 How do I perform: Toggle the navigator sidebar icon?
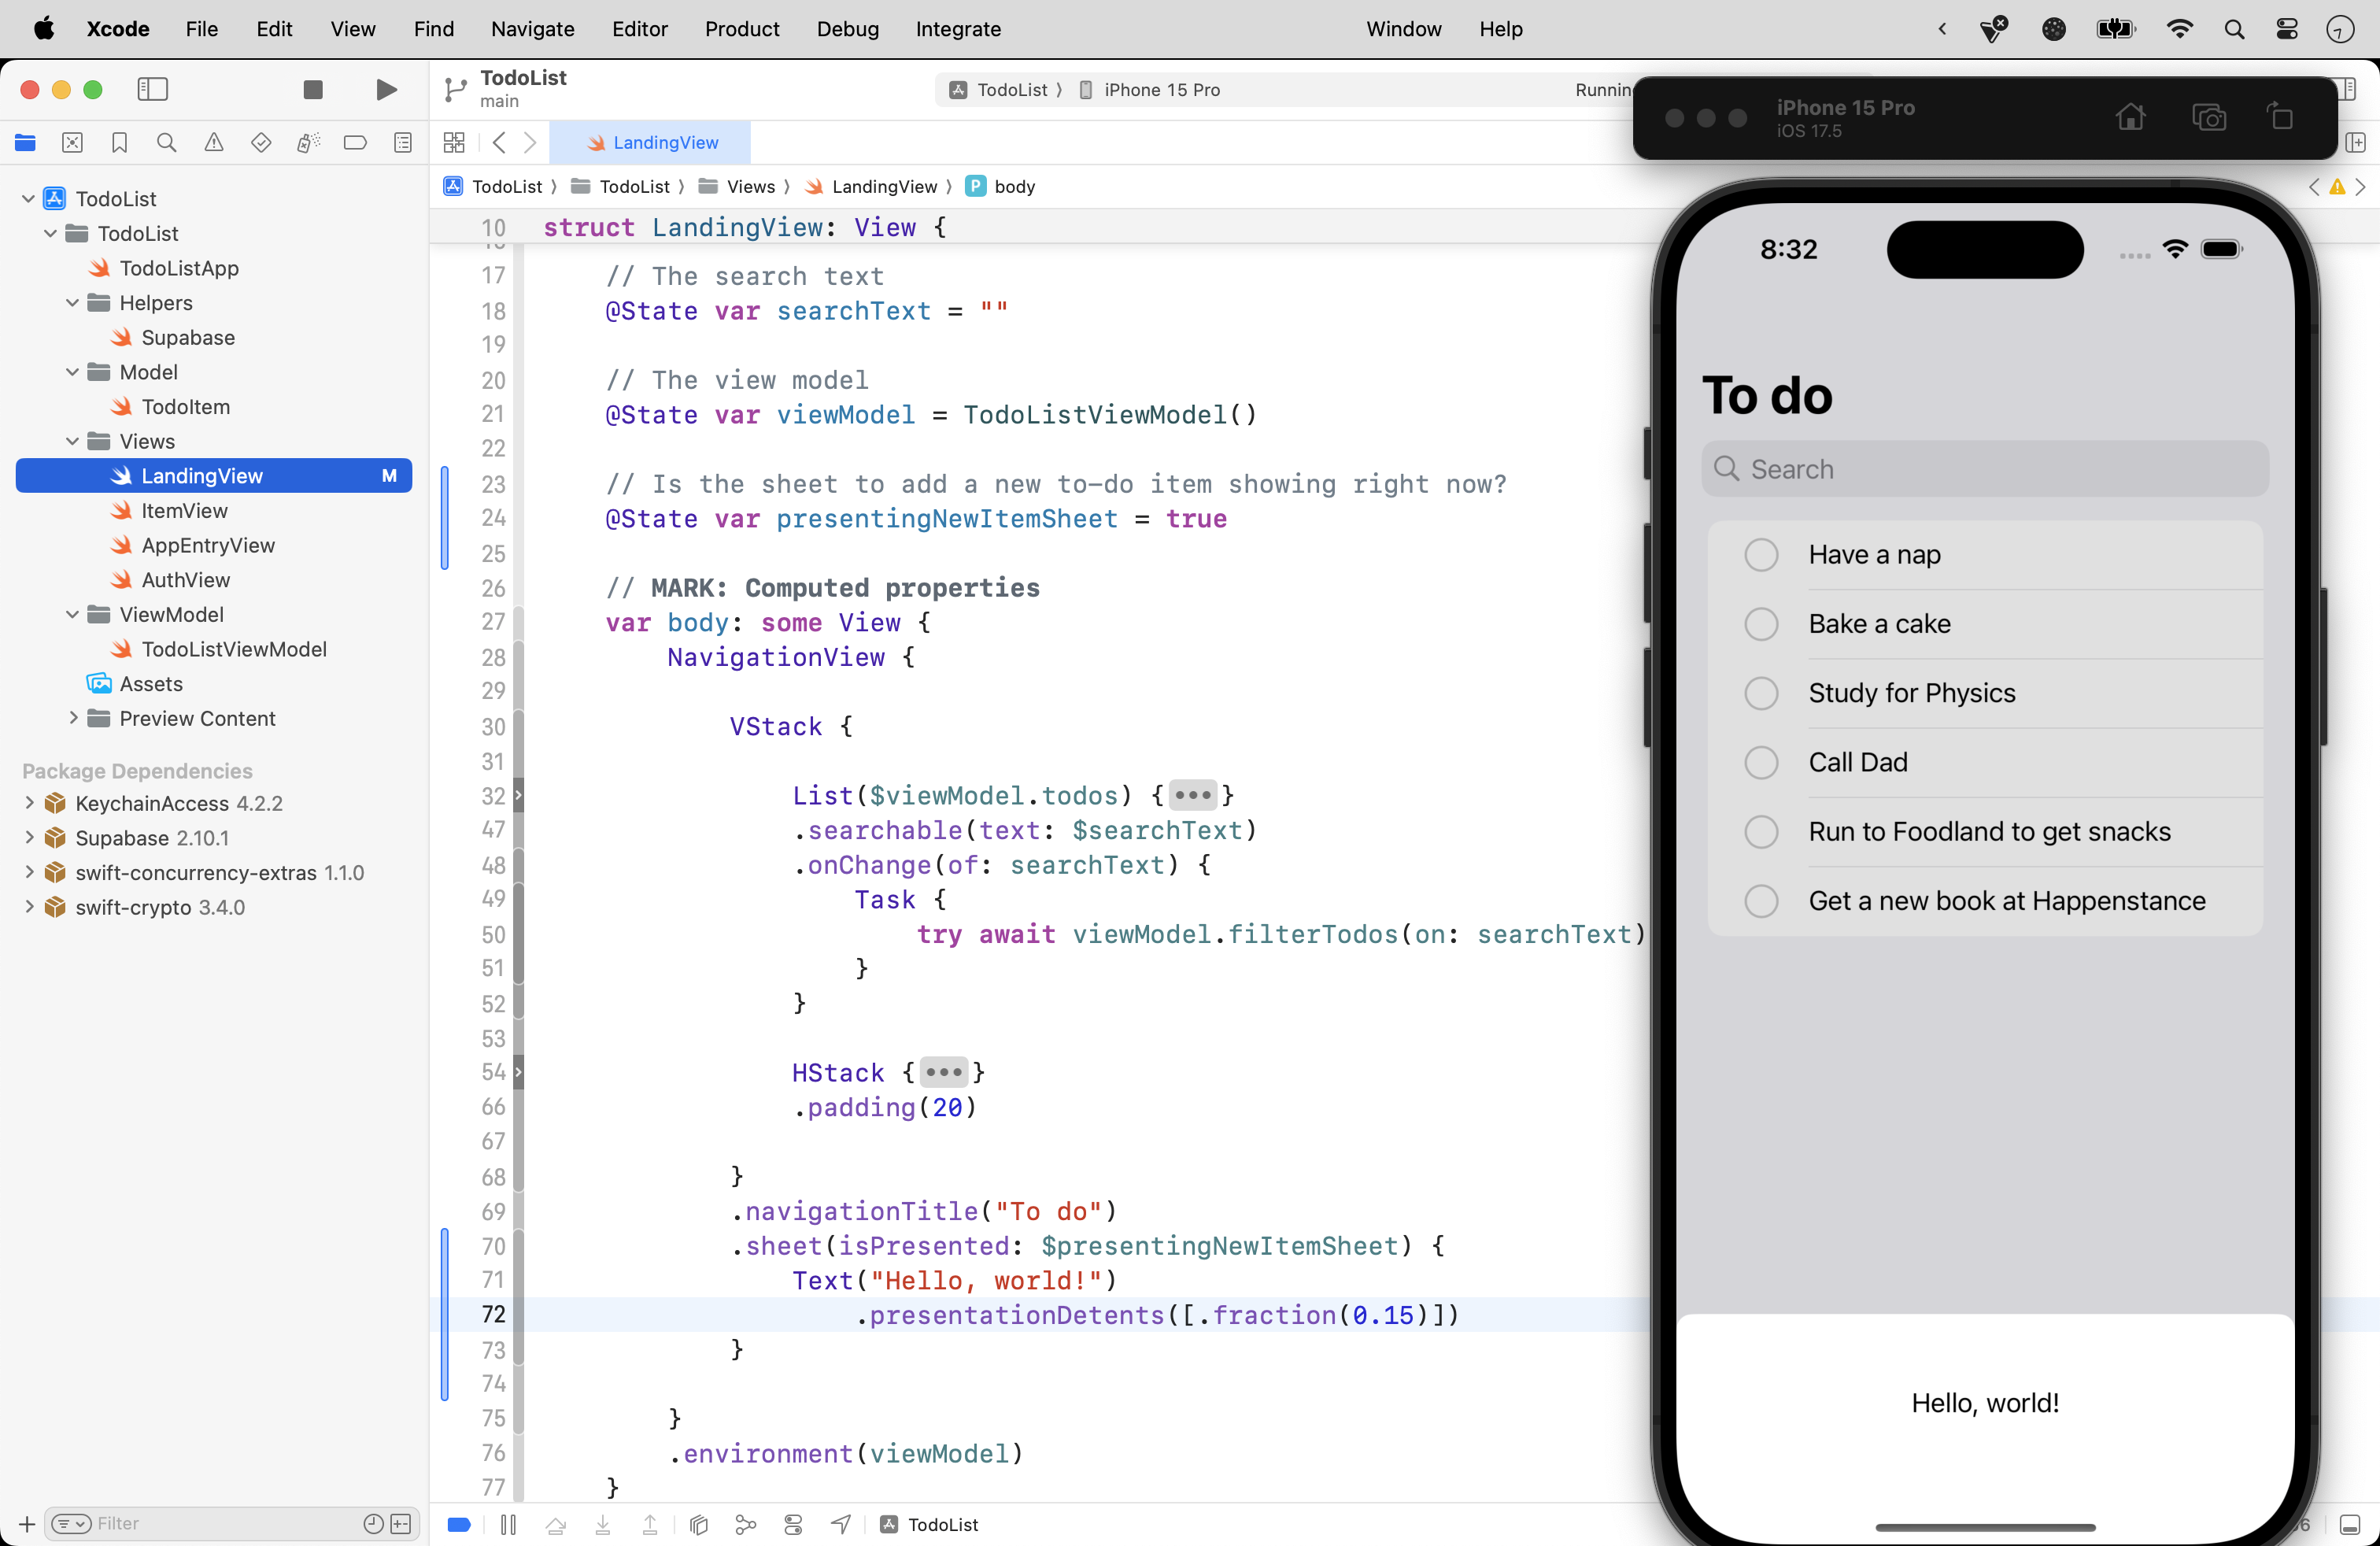pyautogui.click(x=152, y=90)
